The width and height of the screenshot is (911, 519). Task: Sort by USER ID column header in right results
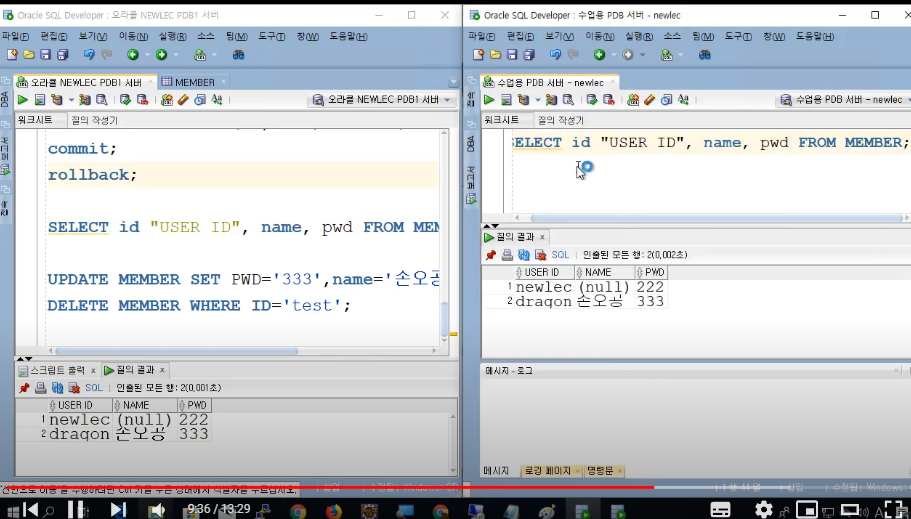point(544,273)
